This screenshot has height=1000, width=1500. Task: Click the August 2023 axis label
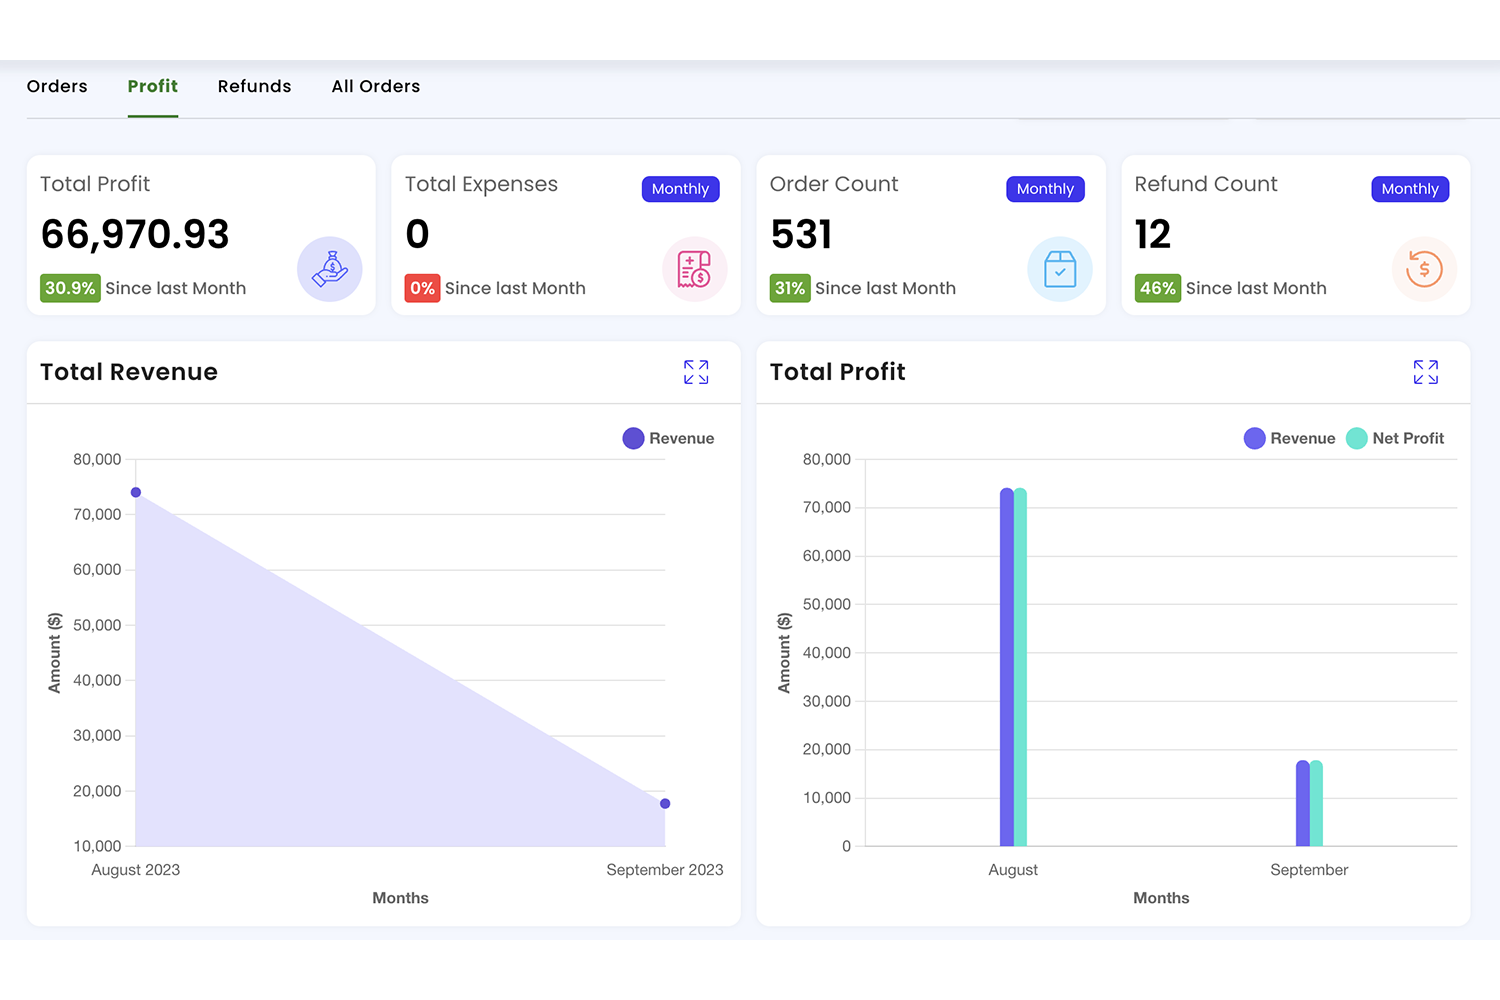tap(136, 870)
